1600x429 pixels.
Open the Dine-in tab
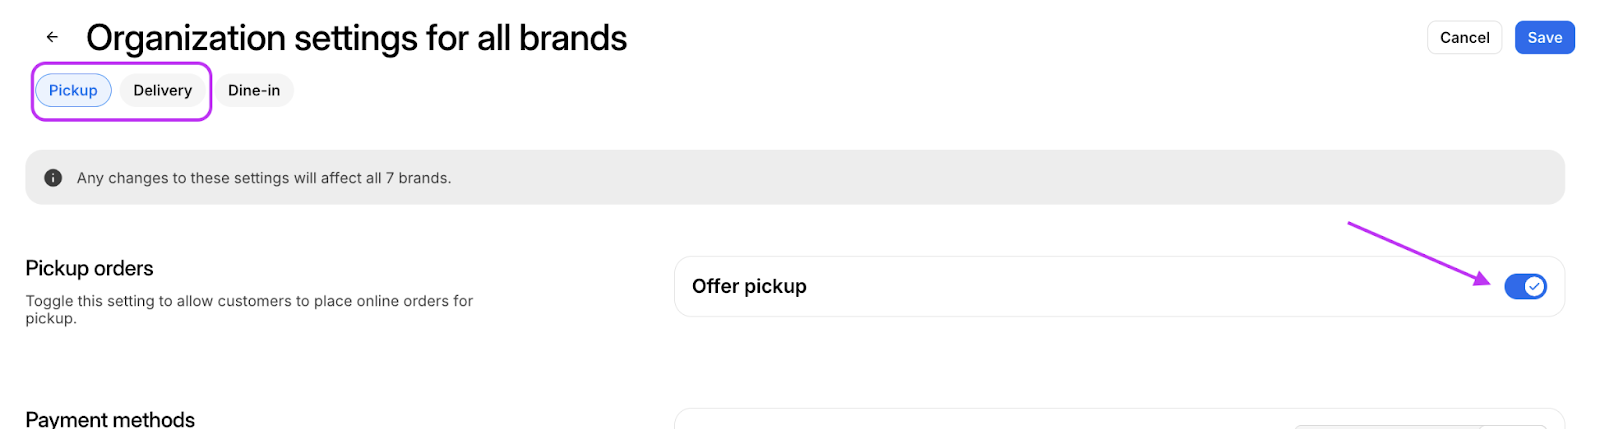click(x=254, y=90)
